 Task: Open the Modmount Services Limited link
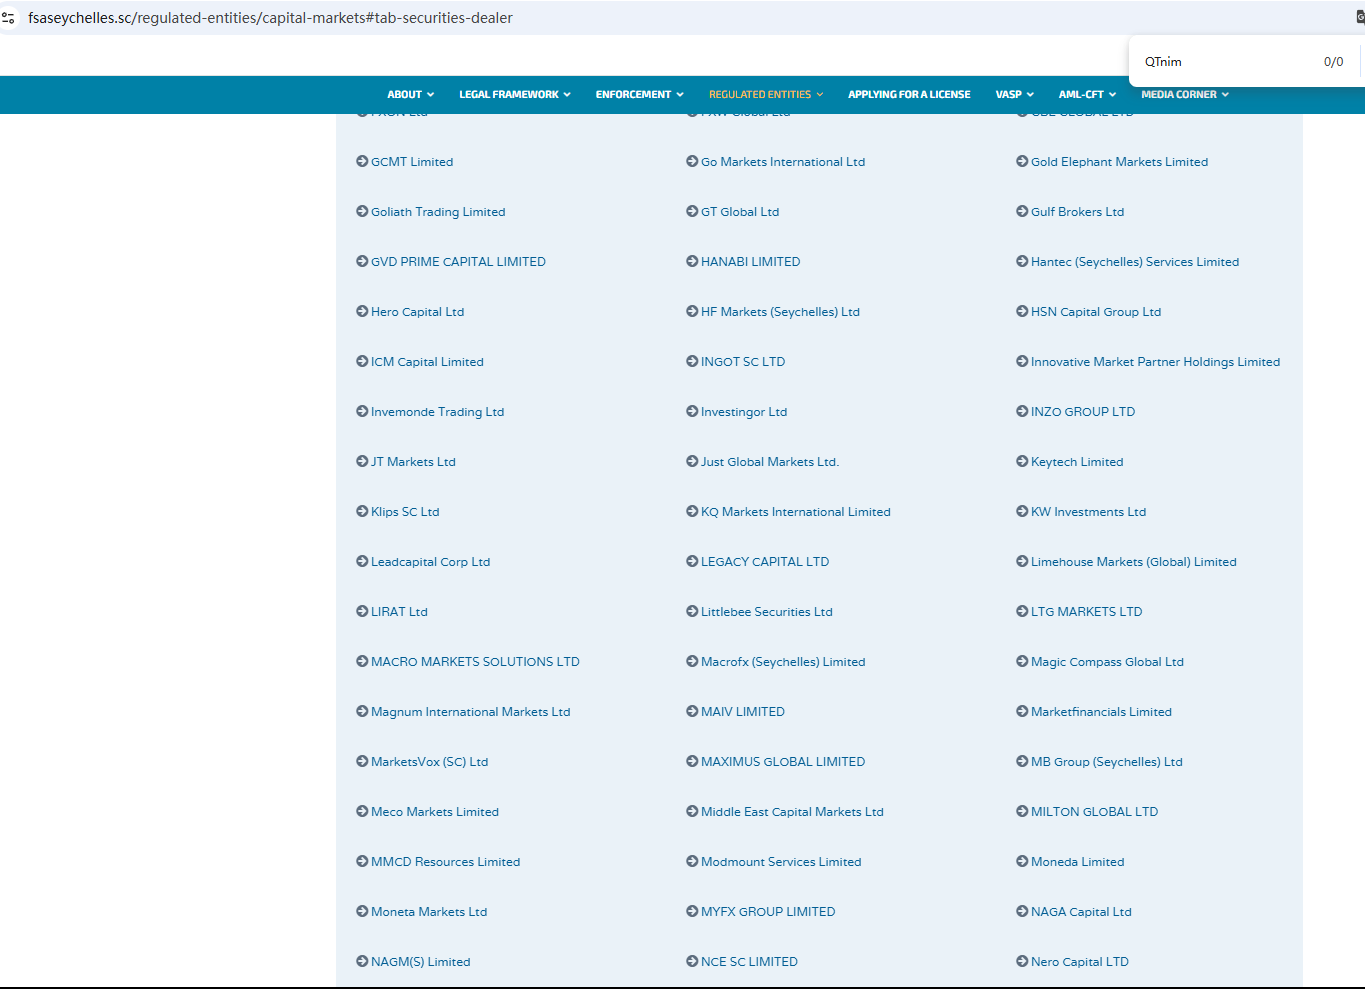pos(781,862)
